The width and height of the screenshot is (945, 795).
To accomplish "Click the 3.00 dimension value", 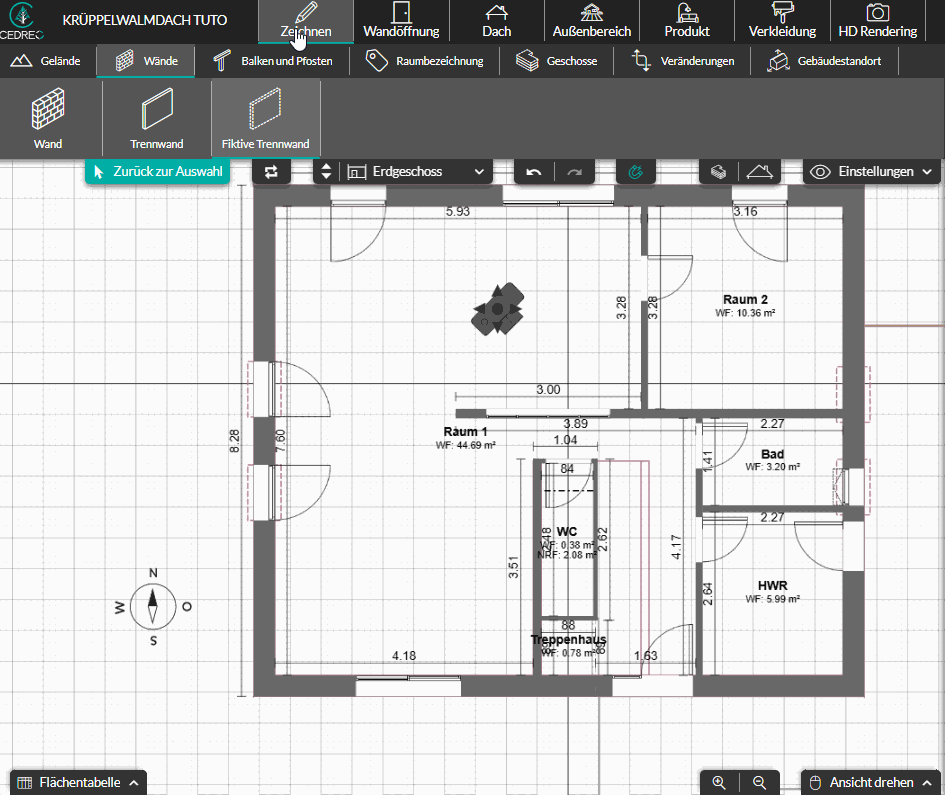I will tap(548, 390).
